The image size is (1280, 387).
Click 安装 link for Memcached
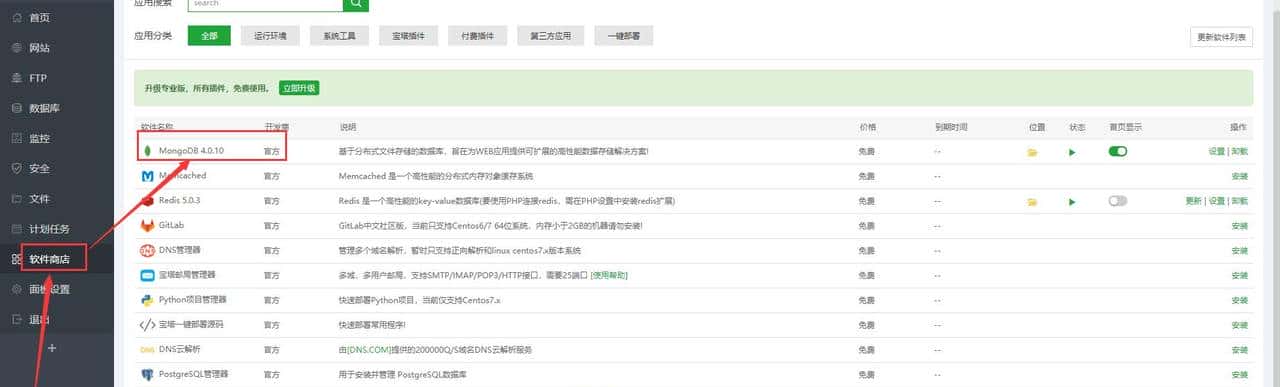click(1240, 176)
